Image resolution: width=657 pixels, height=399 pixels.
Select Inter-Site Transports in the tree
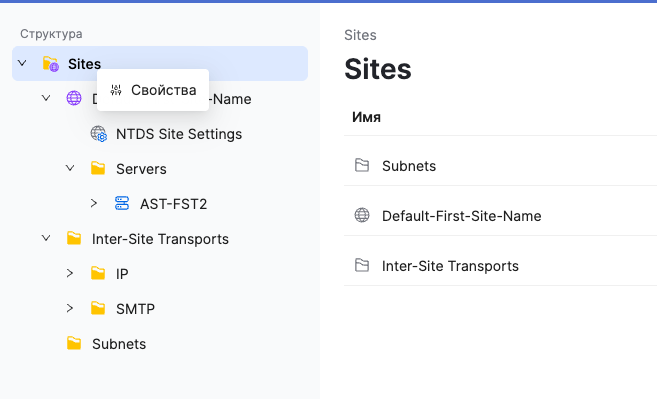click(160, 239)
